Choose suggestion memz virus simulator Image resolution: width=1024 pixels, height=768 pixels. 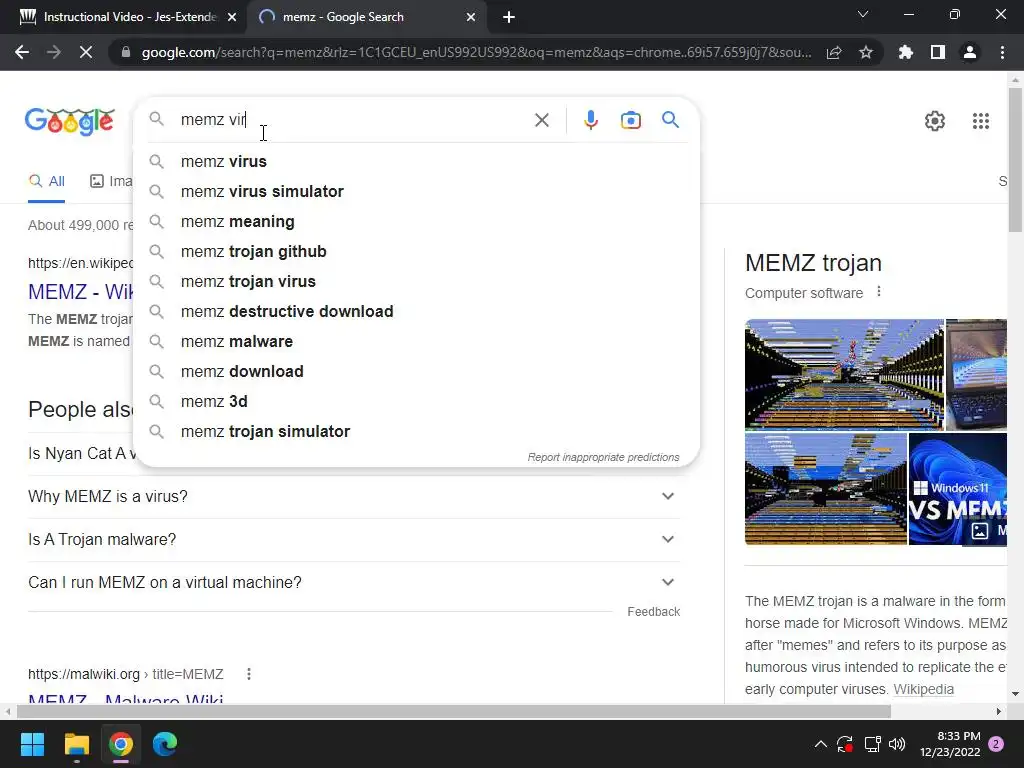point(416,191)
